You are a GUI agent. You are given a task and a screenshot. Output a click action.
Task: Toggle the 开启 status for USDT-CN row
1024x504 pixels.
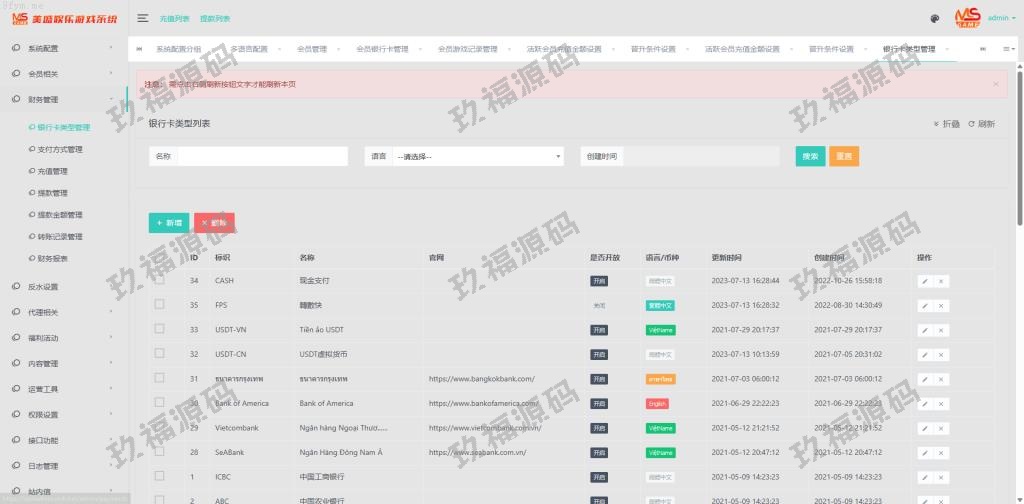(599, 354)
